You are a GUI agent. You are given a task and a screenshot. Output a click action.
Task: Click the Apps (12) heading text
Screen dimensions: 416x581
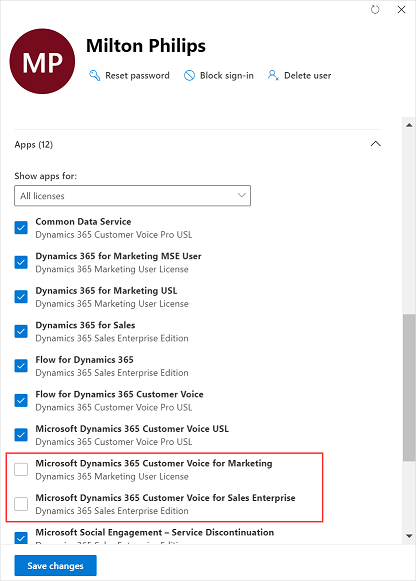point(34,145)
